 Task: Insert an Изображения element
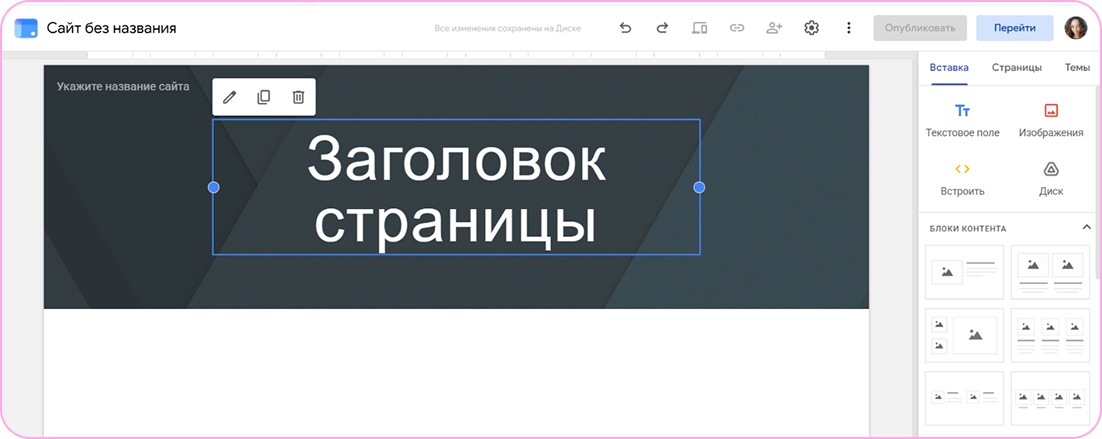pyautogui.click(x=1051, y=120)
